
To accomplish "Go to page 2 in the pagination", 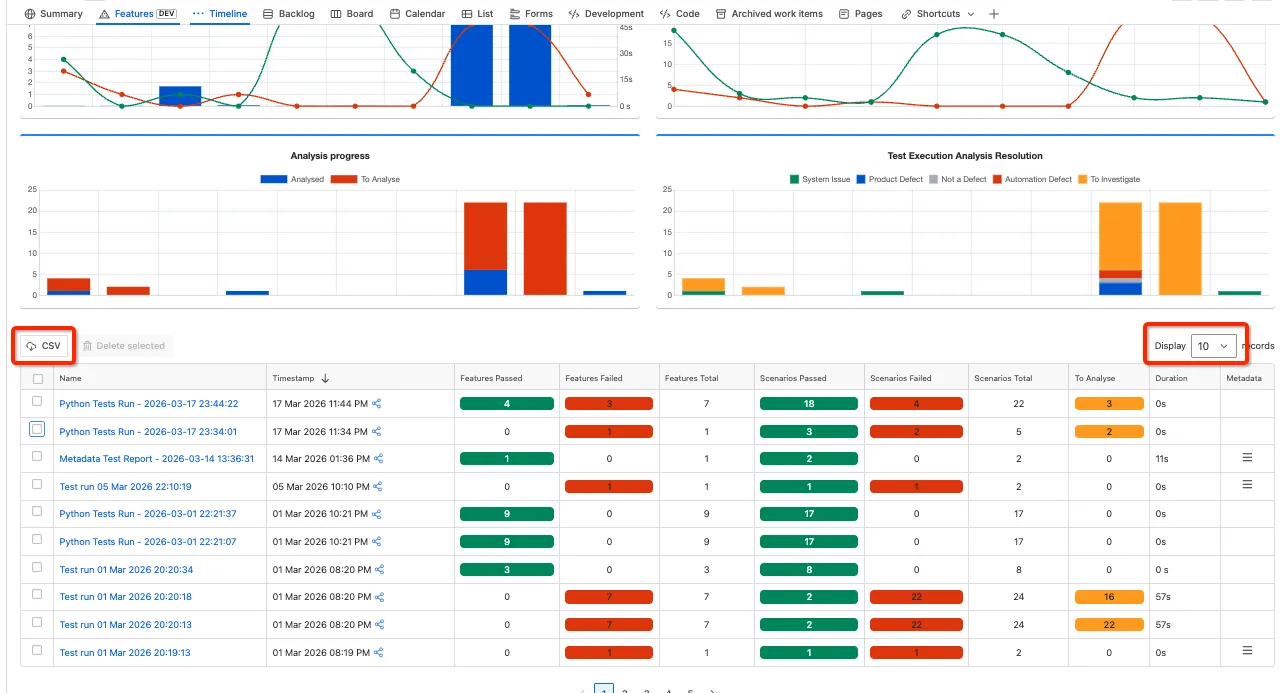I will pos(625,691).
